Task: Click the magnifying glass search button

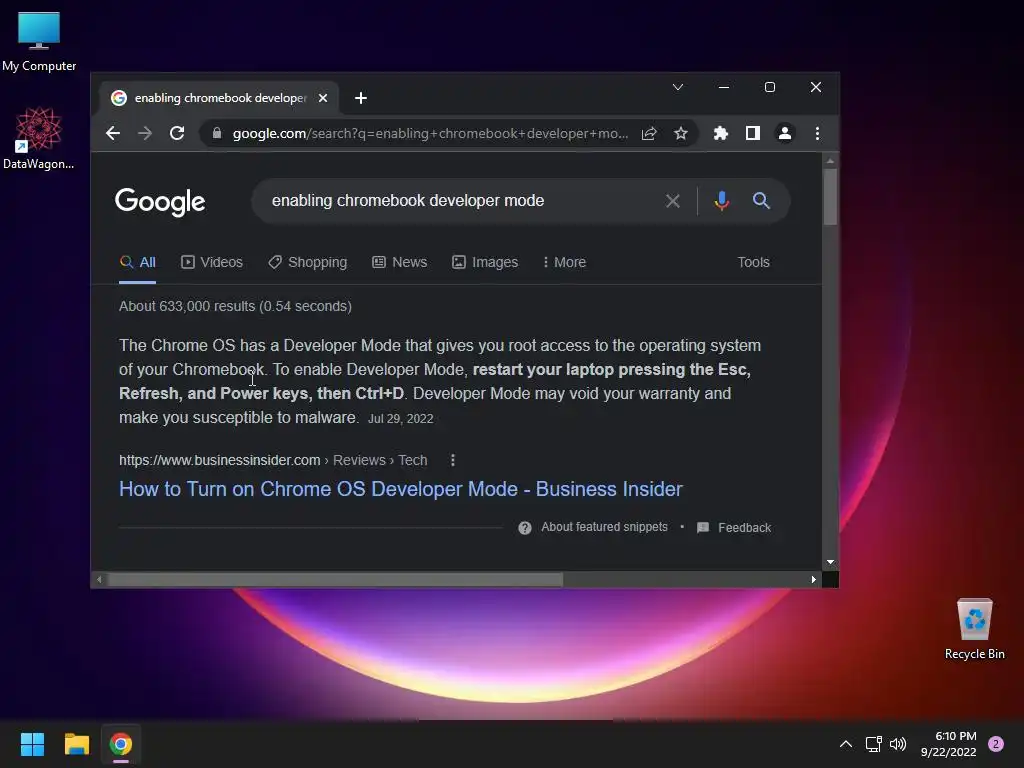Action: coord(761,200)
